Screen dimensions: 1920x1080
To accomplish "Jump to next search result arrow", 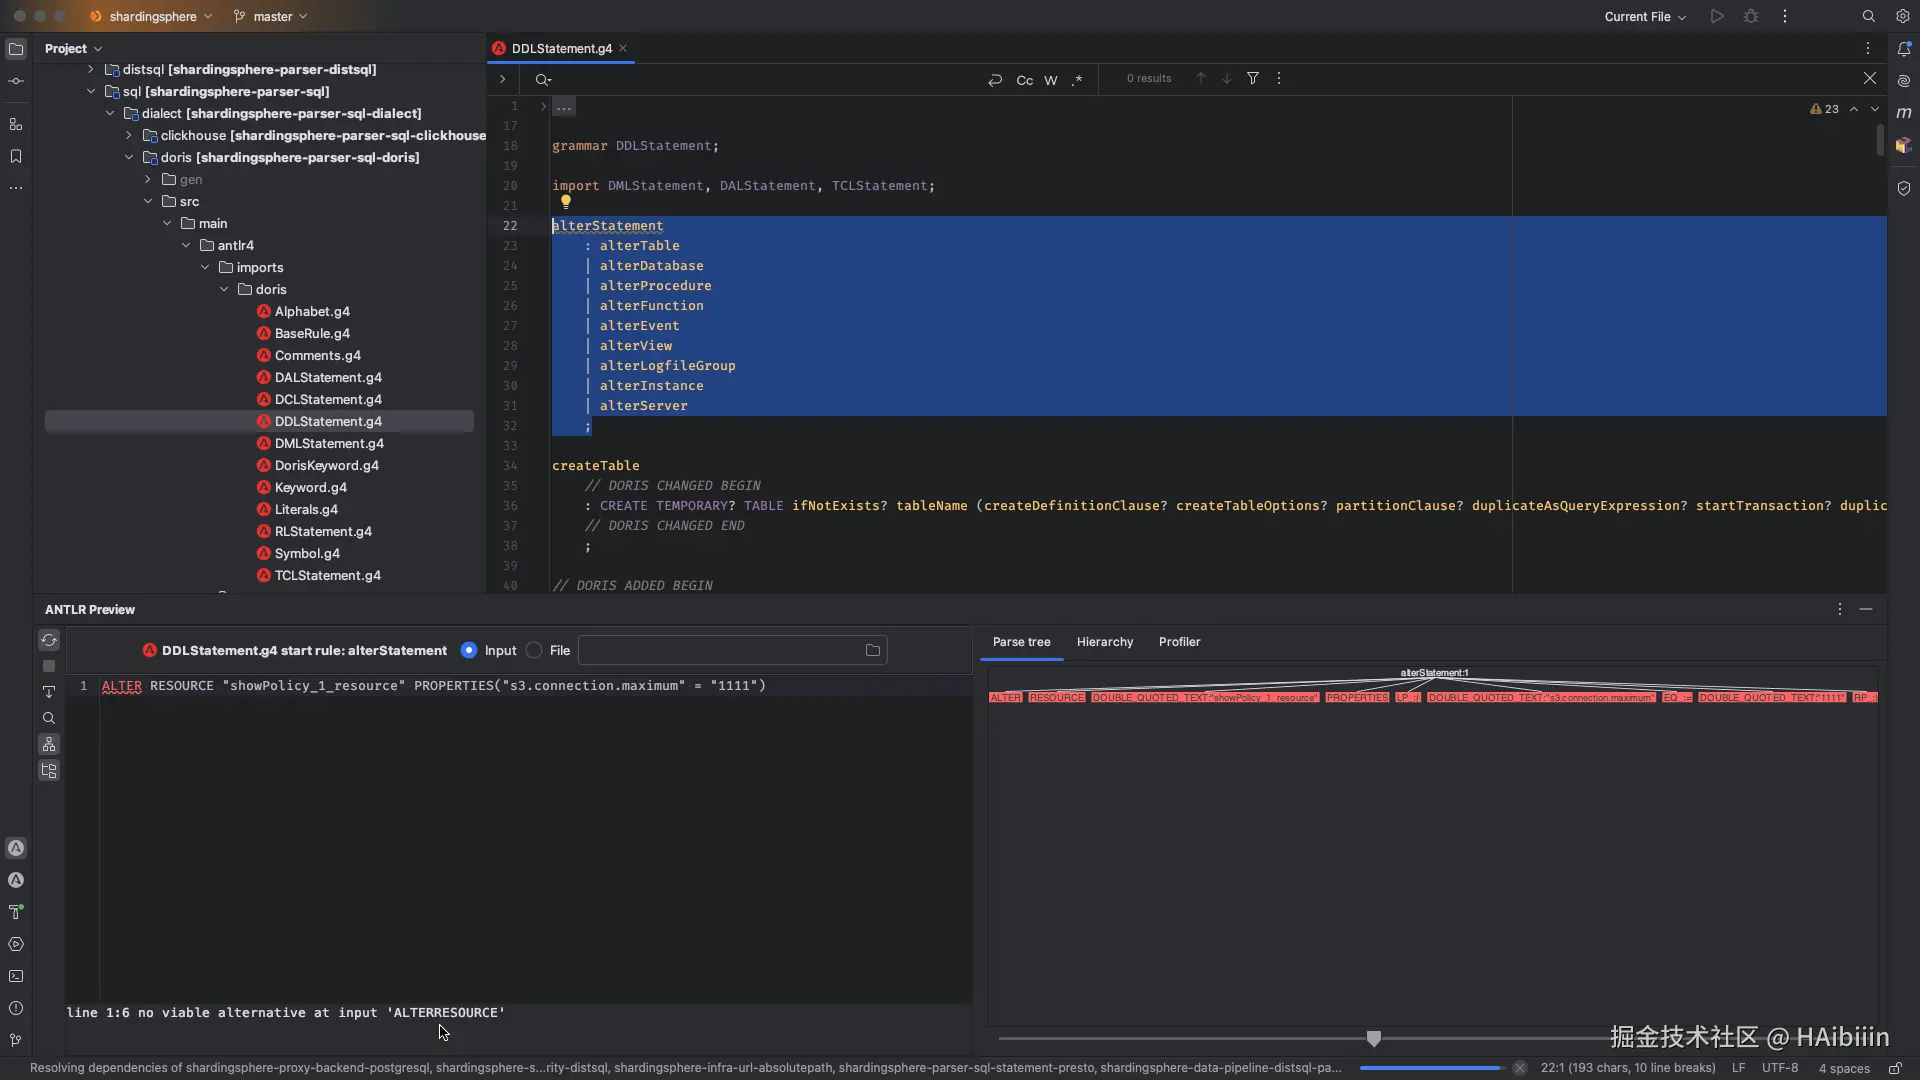I will (x=1226, y=78).
